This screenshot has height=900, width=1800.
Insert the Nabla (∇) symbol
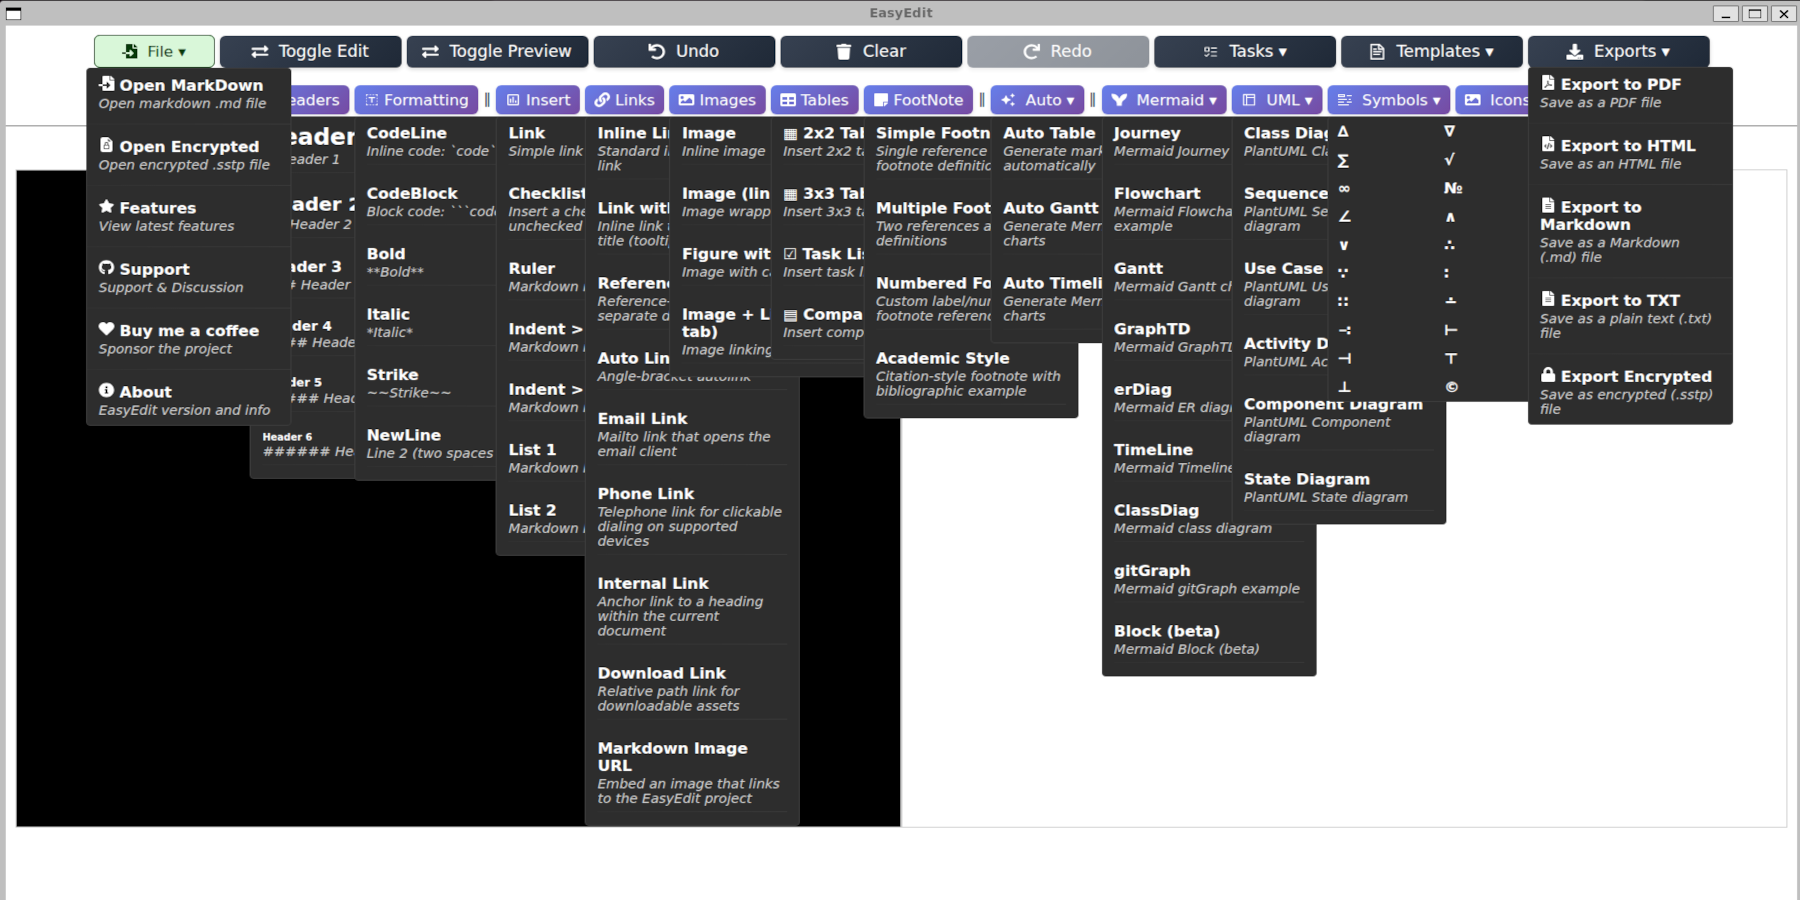coord(1449,132)
